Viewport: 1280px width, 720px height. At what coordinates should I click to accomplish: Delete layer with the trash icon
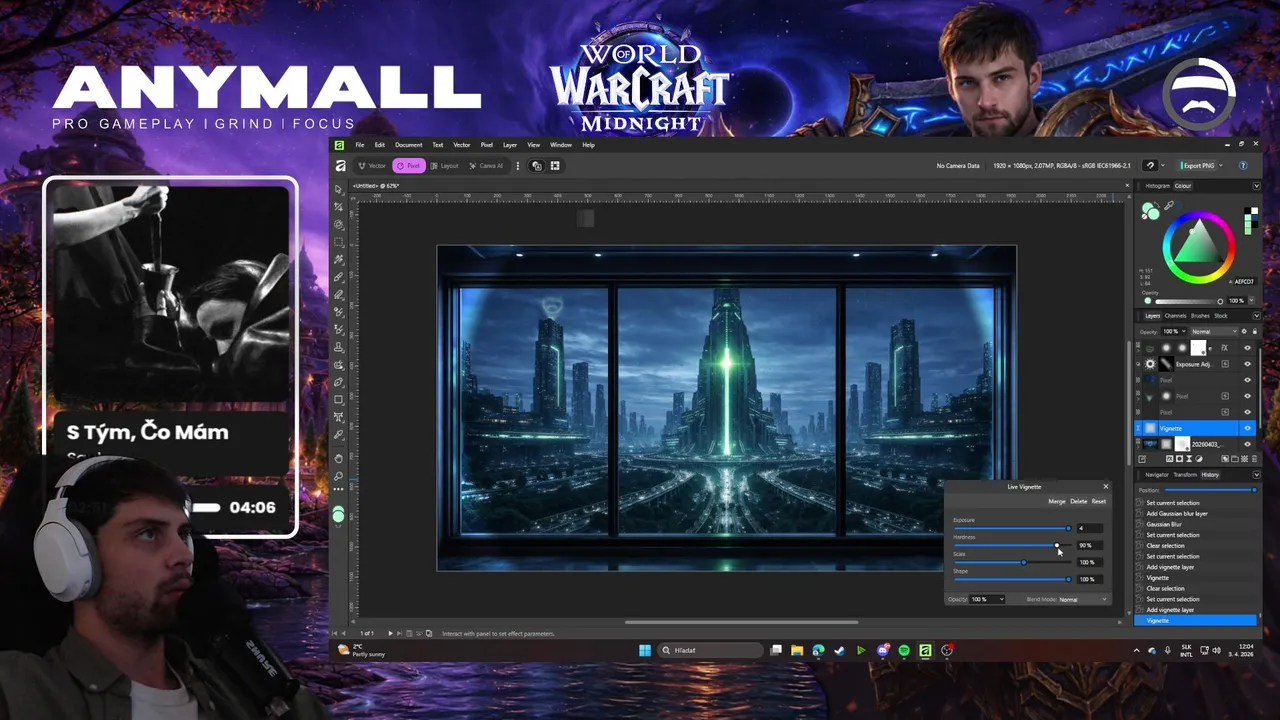coord(1254,458)
